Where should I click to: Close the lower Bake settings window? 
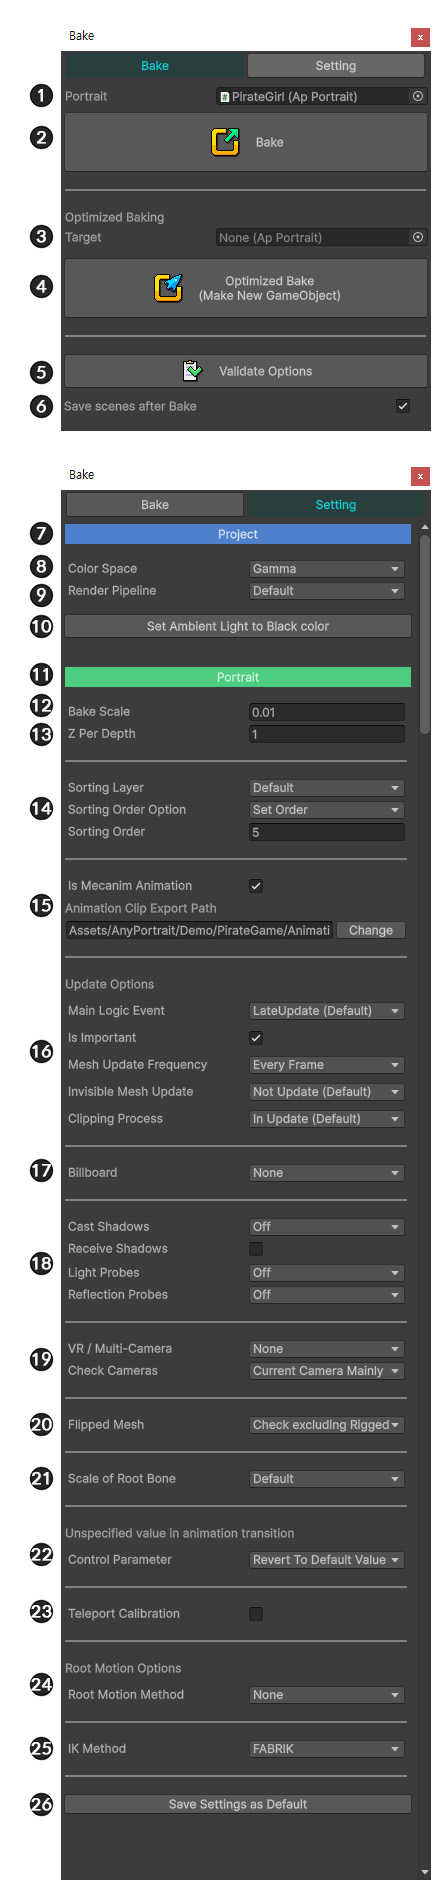pos(420,476)
